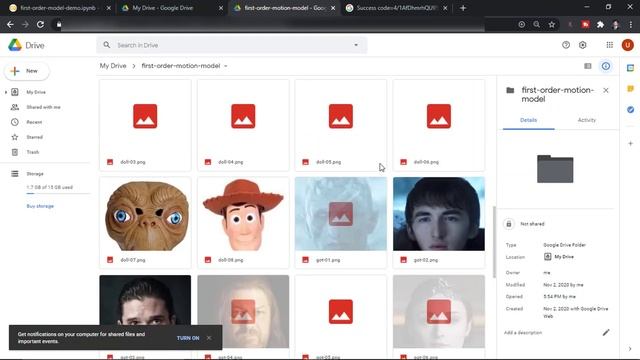Switch to the Activity tab
640x360 pixels.
[587, 120]
